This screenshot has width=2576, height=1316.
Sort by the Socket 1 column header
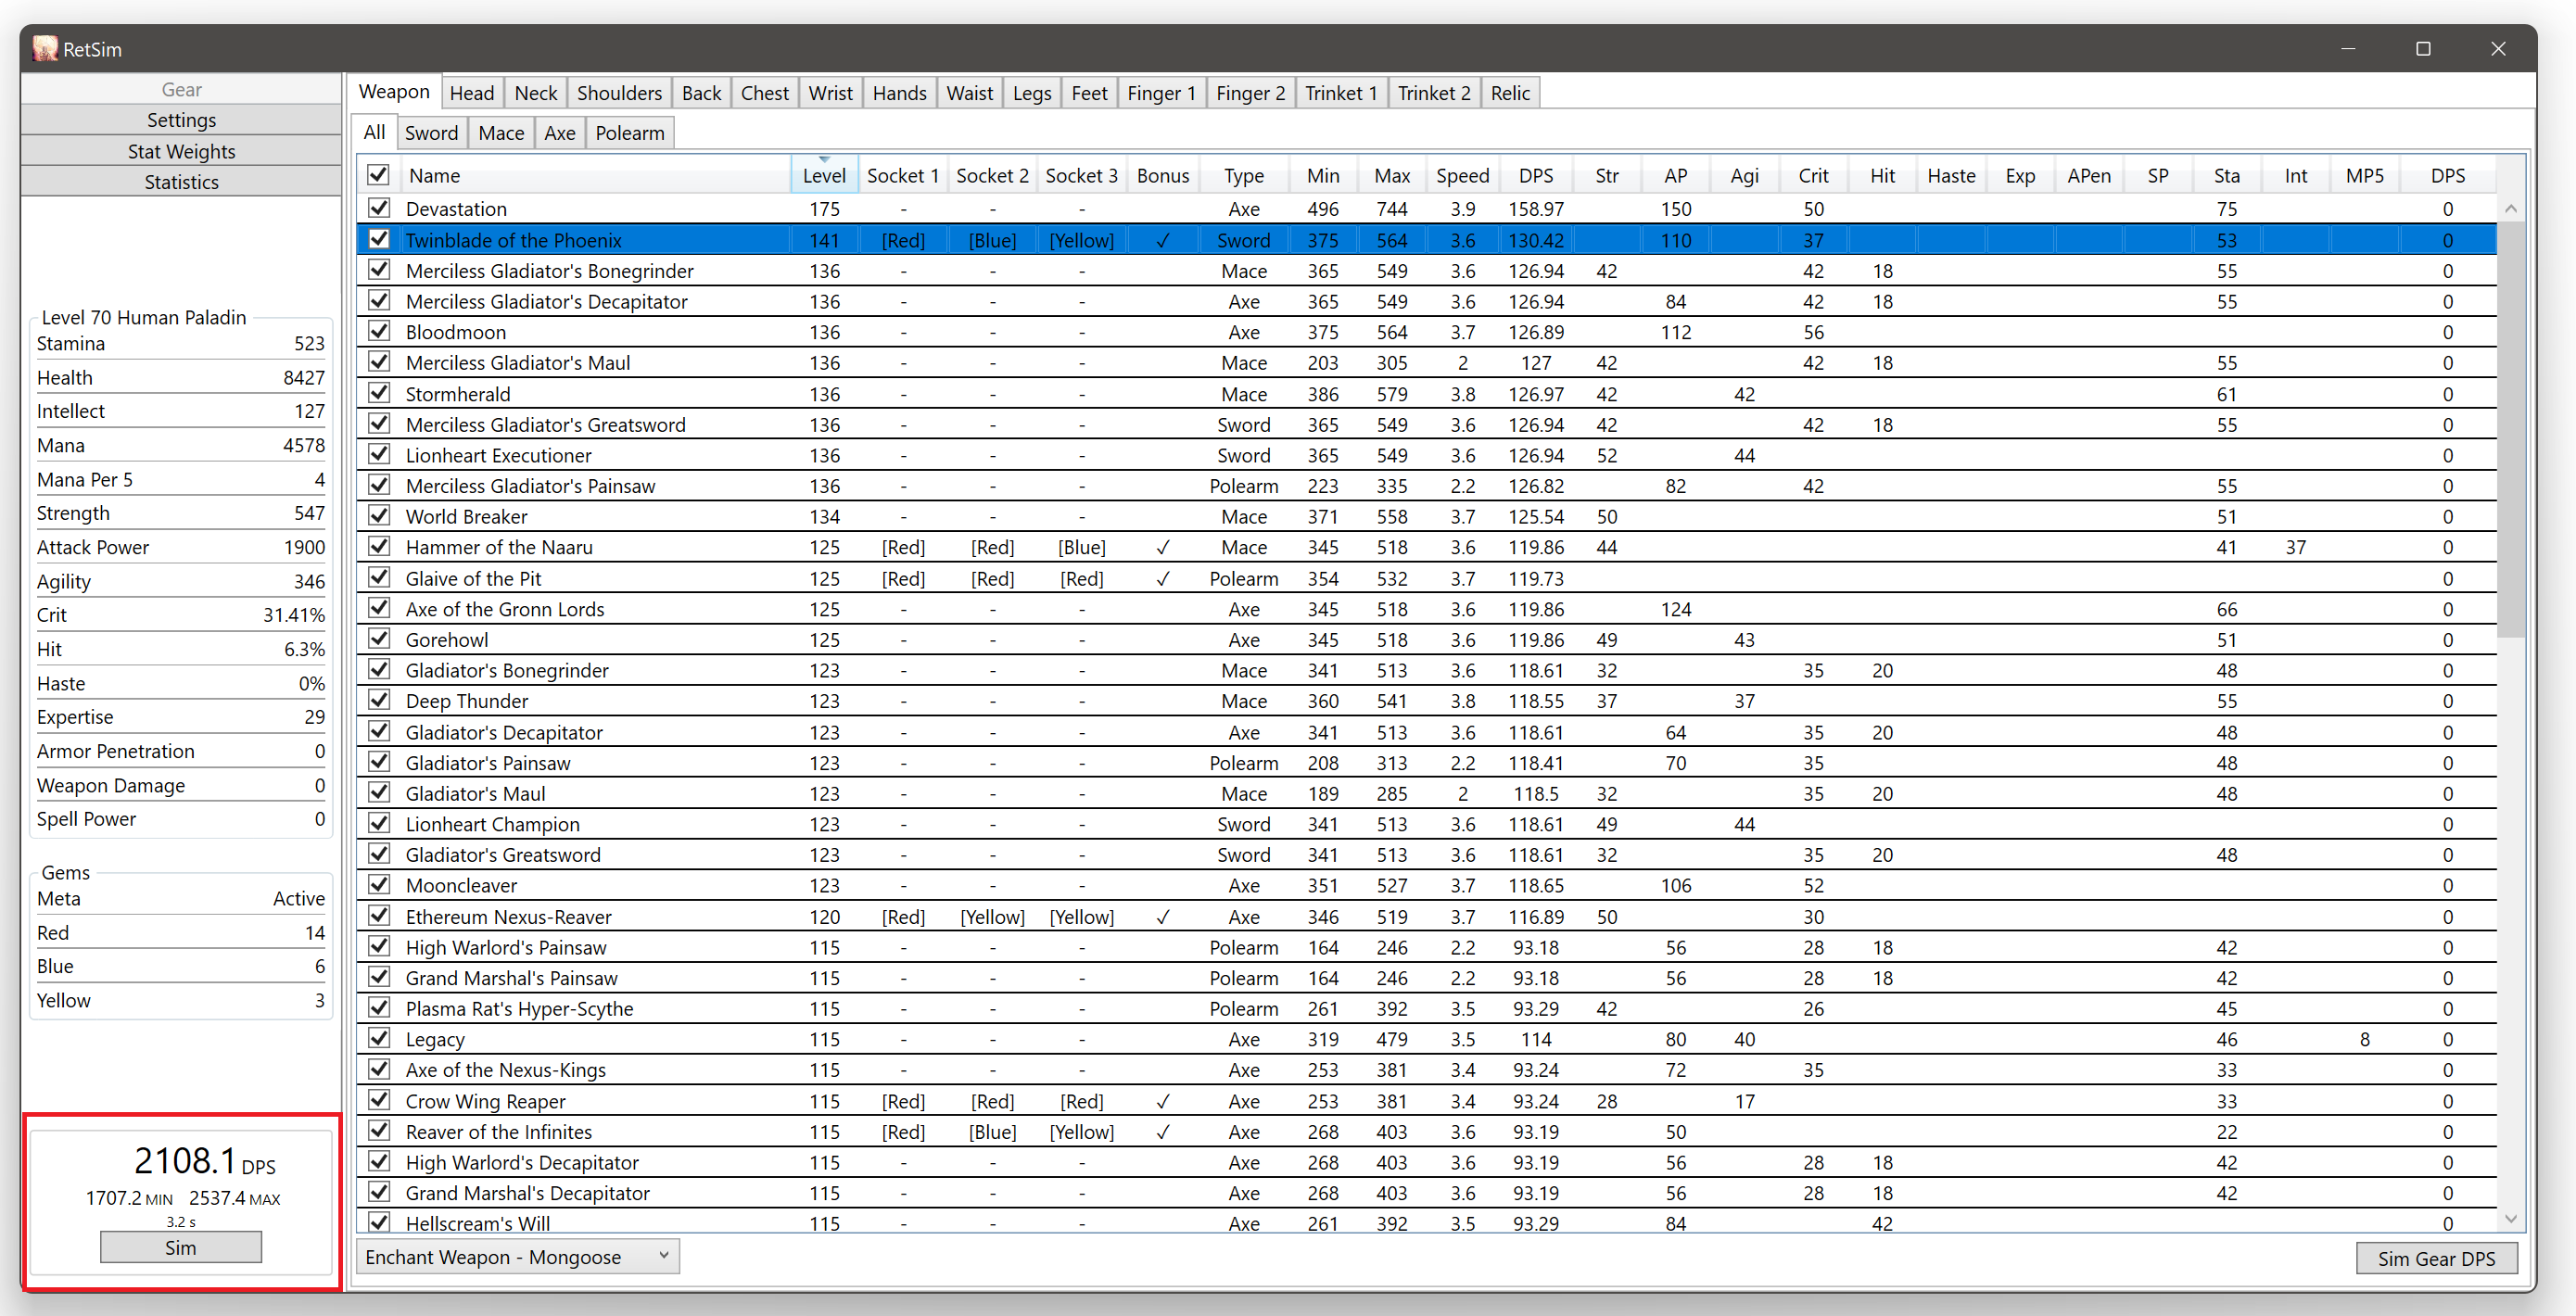(x=902, y=175)
